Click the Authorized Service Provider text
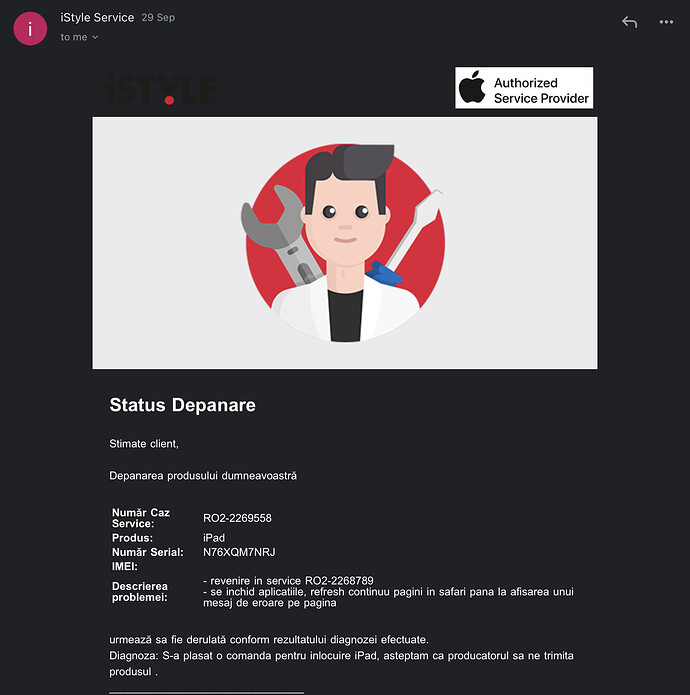This screenshot has height=695, width=690. tap(541, 91)
